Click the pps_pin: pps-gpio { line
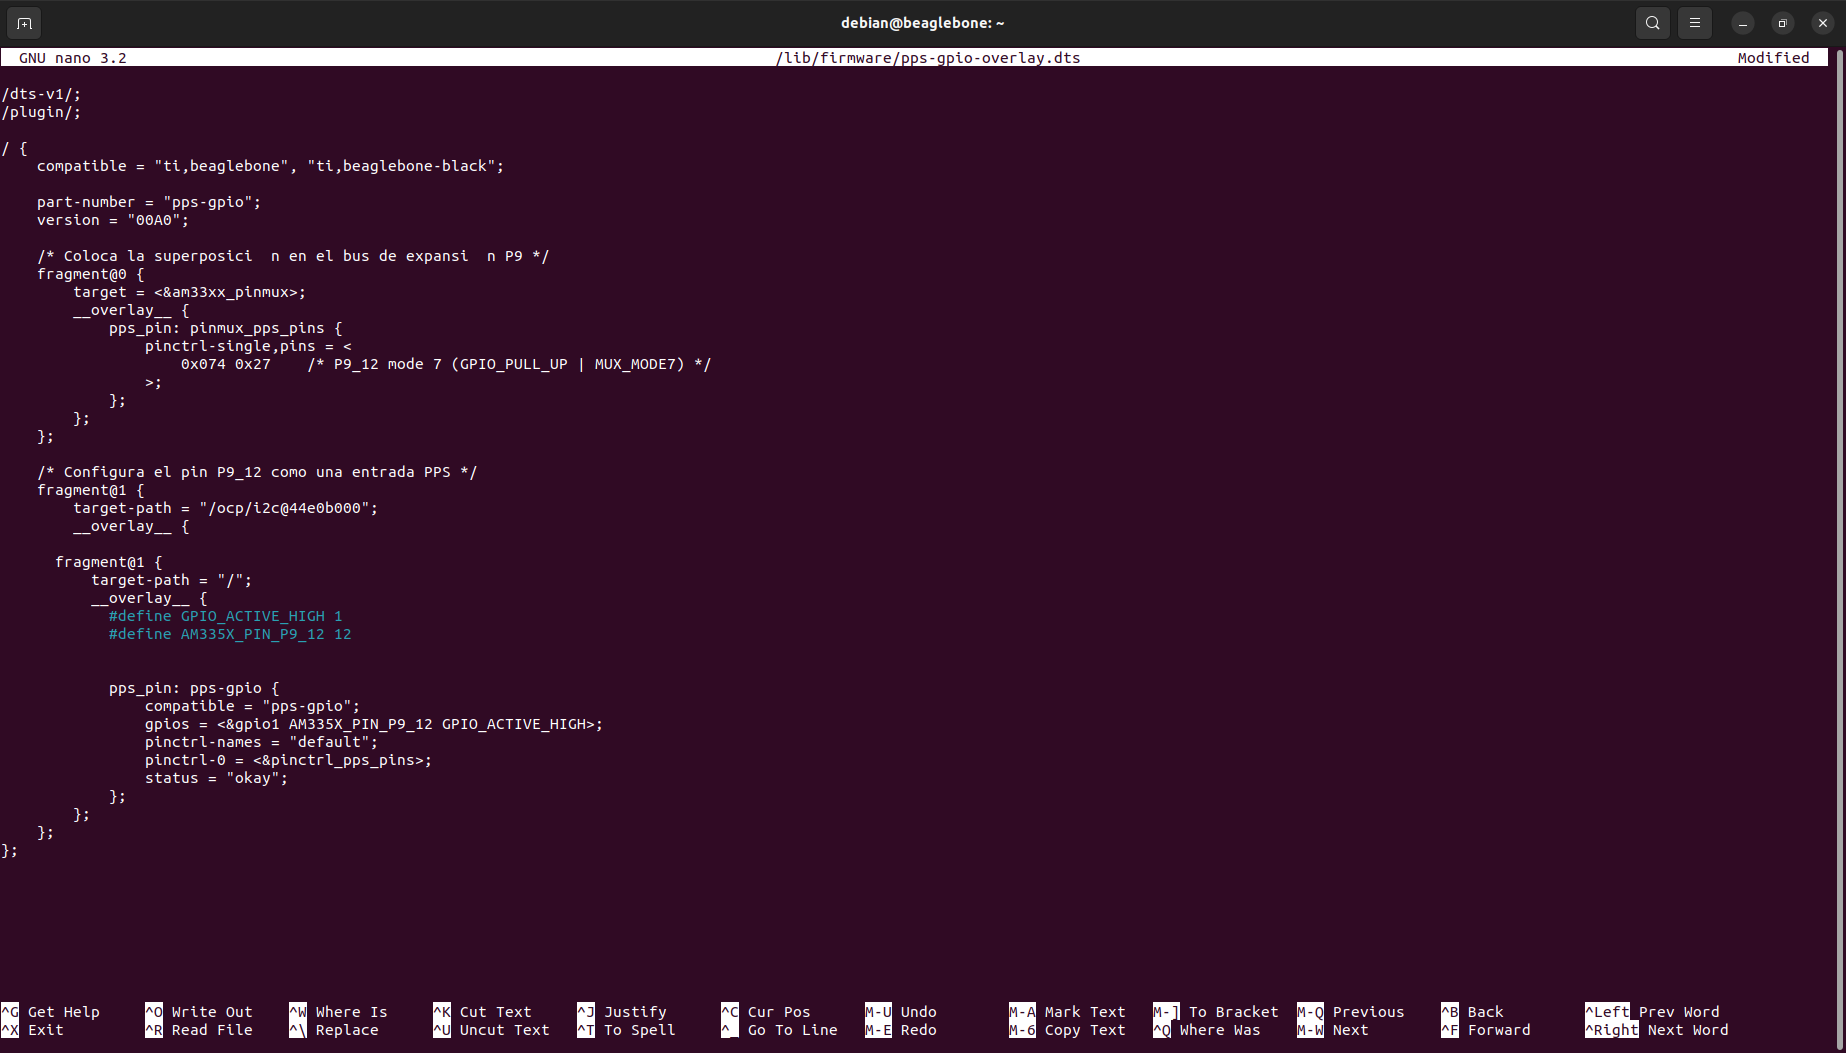The height and width of the screenshot is (1053, 1846). [194, 688]
